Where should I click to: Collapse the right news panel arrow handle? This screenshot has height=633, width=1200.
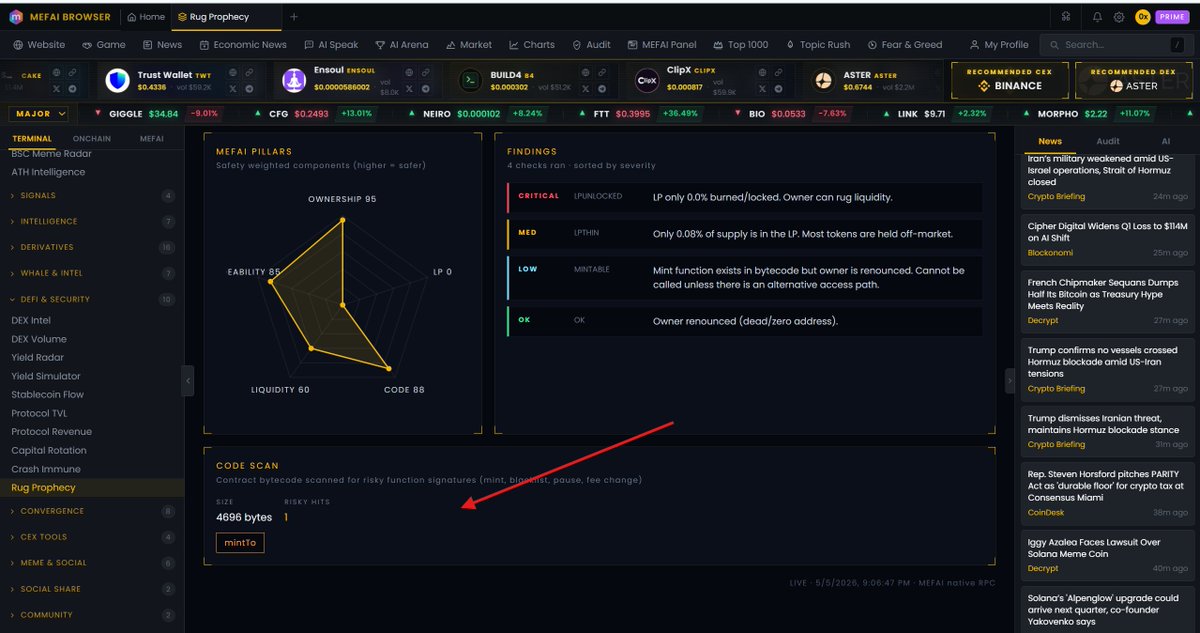pyautogui.click(x=1009, y=380)
